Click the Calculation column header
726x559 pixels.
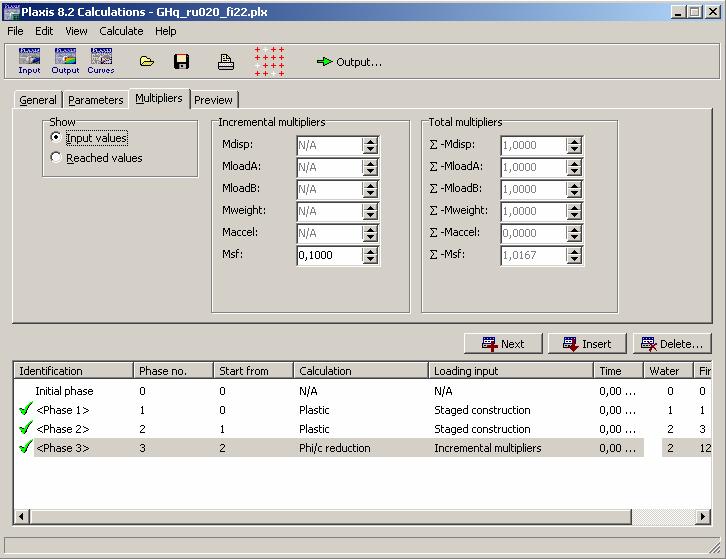(x=361, y=371)
